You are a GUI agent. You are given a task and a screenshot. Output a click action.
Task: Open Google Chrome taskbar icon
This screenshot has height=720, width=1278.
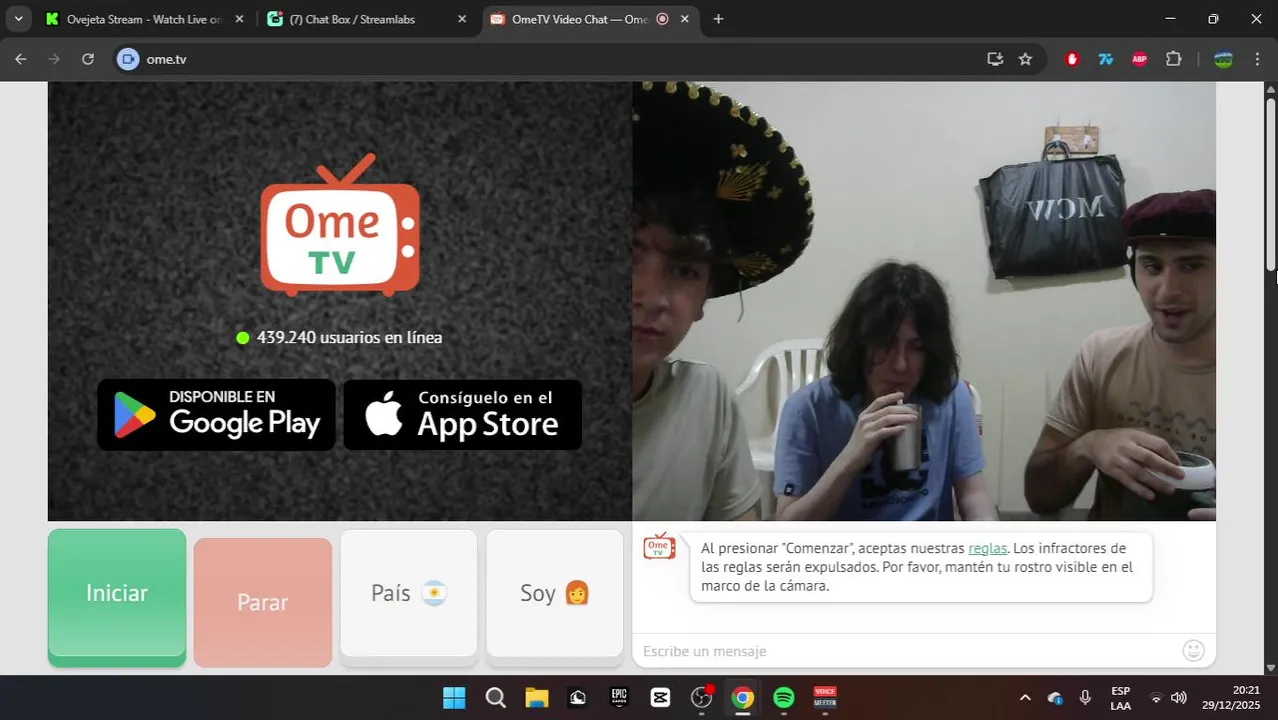(x=742, y=698)
